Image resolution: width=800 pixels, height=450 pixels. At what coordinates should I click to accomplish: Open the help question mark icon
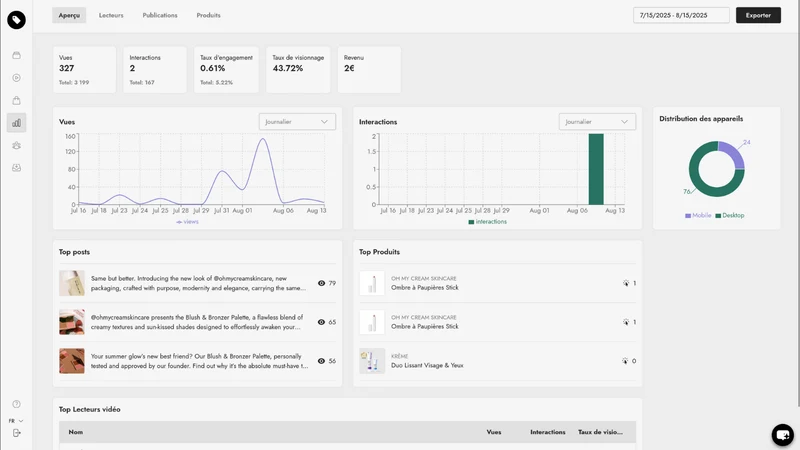point(16,404)
